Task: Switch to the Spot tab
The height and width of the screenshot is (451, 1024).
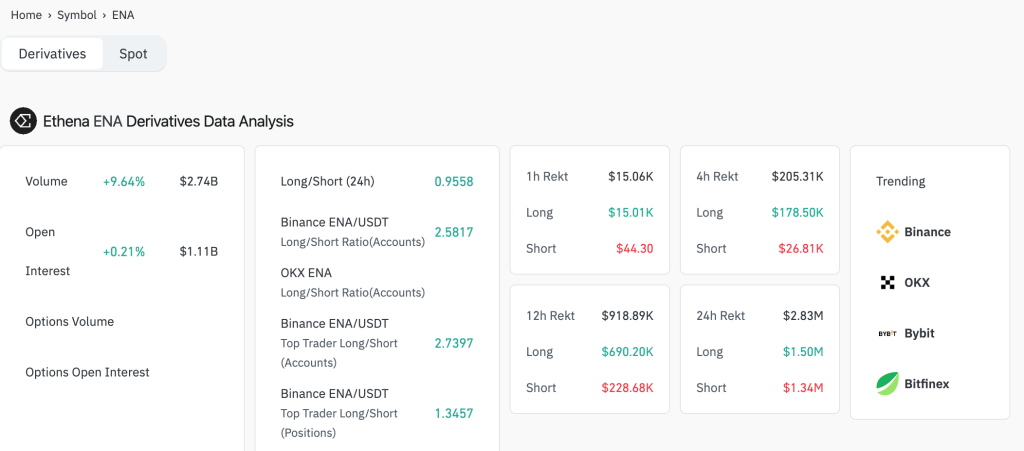Action: coord(133,54)
